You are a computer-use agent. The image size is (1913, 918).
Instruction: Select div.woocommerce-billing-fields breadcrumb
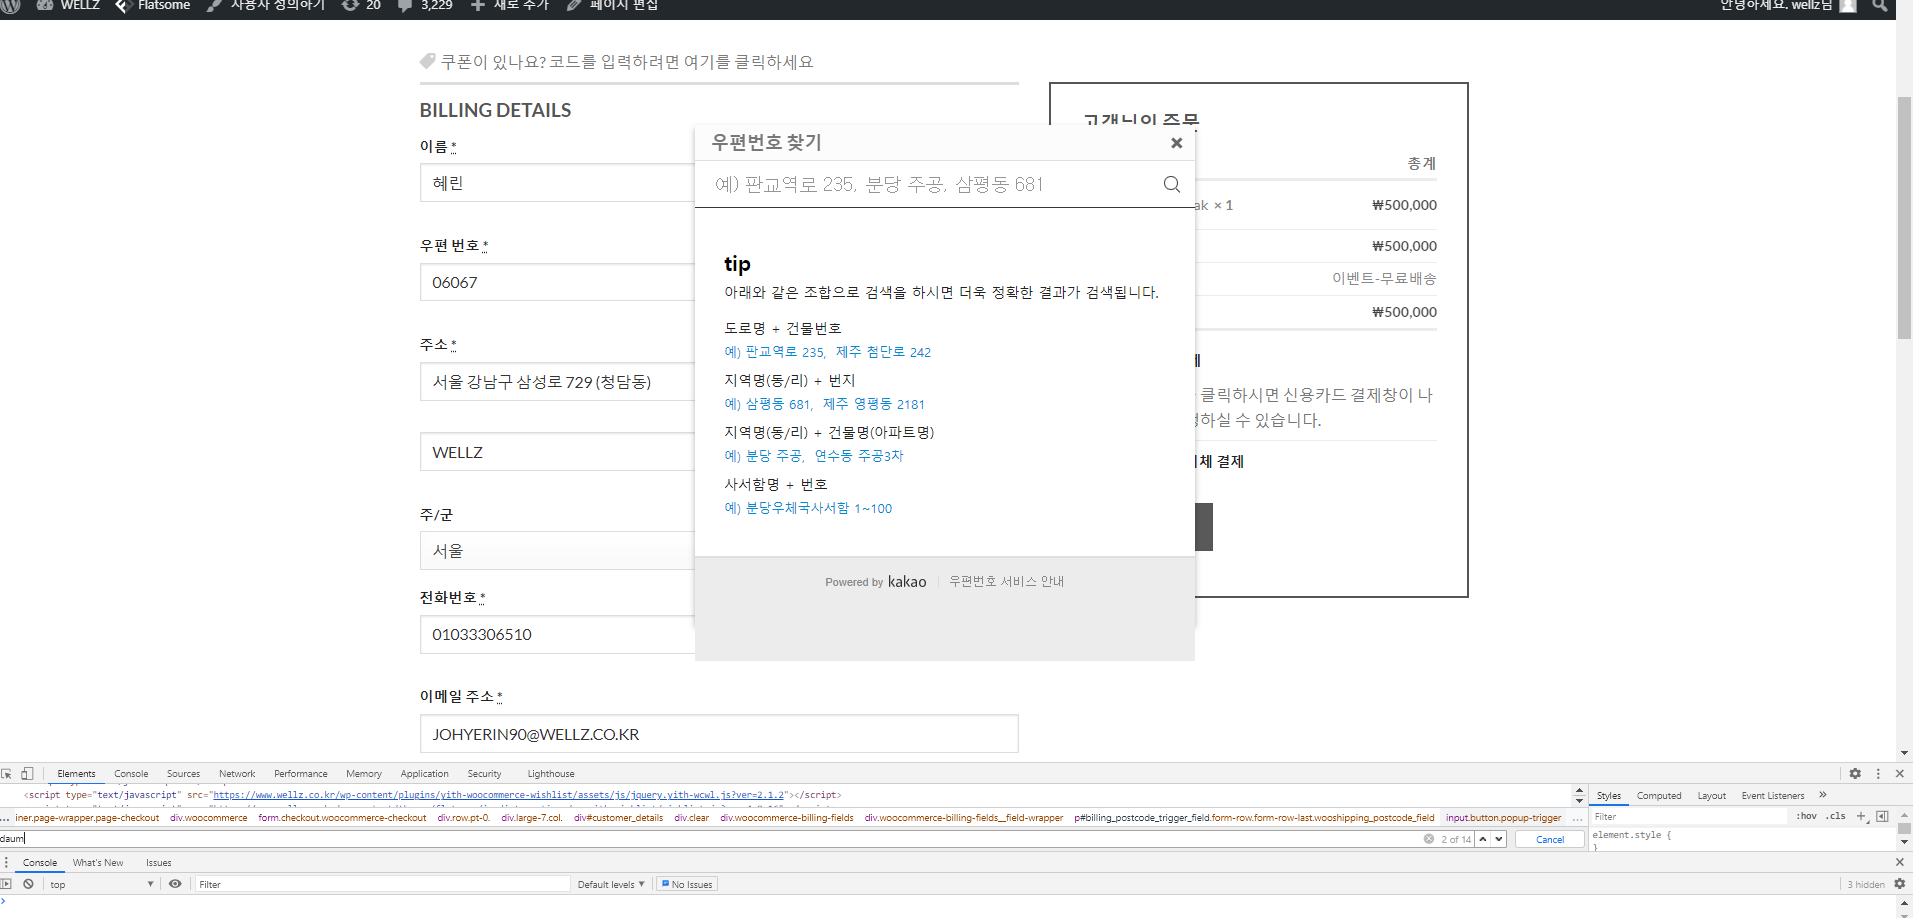787,818
